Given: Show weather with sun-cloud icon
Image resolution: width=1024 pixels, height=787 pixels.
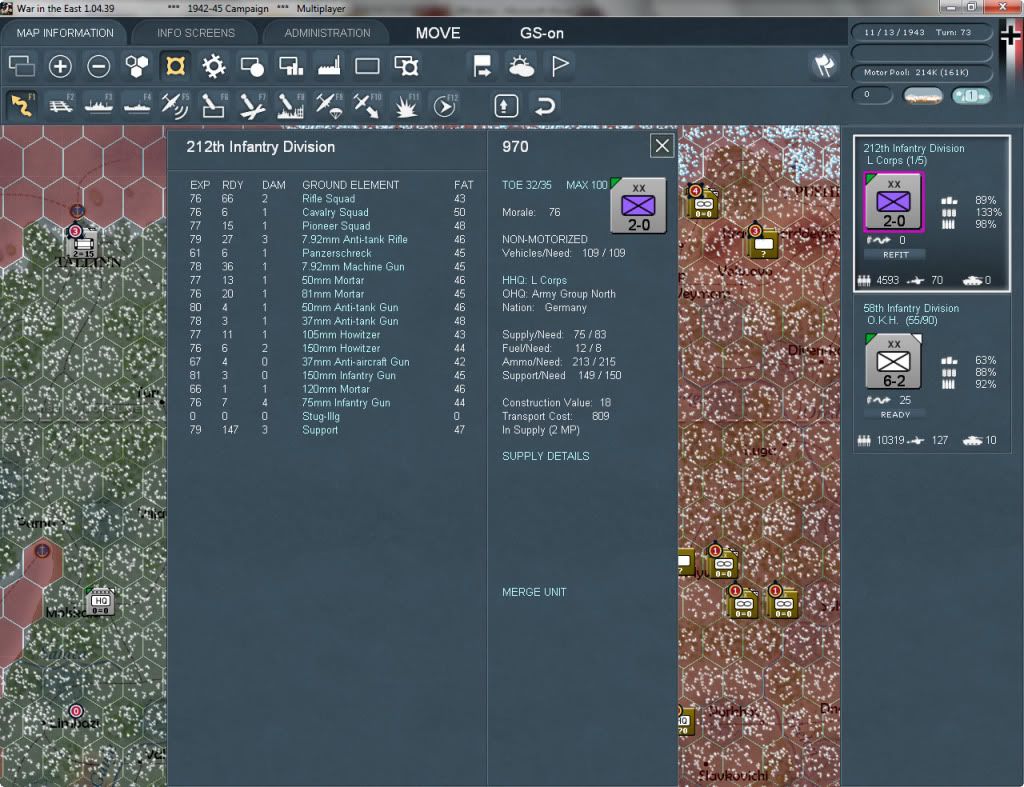Looking at the screenshot, I should click(x=521, y=66).
